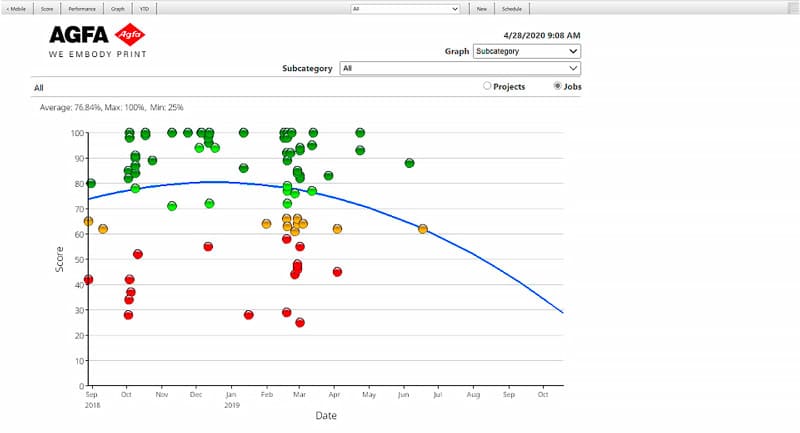Open the Subcategory All dropdown
This screenshot has height=433, width=800.
coord(460,68)
